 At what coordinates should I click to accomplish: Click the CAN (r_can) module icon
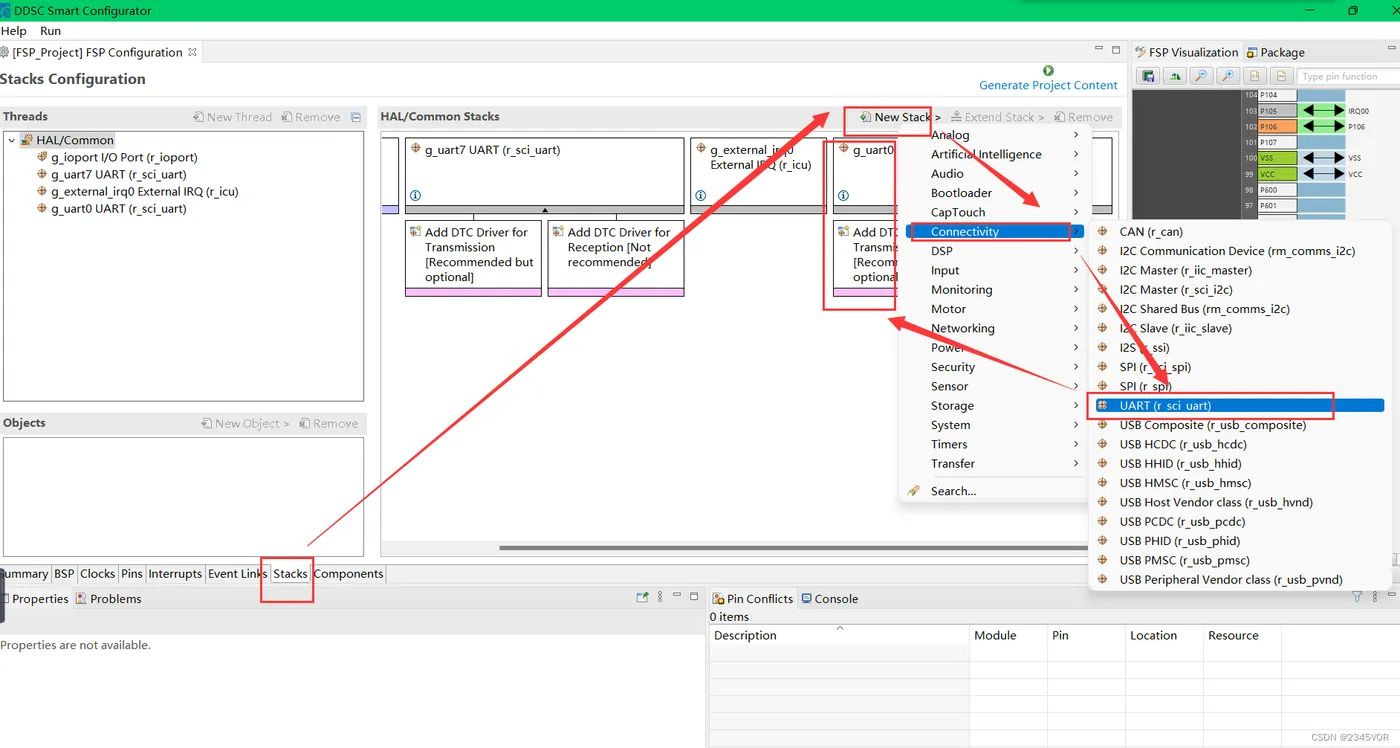[x=1103, y=232]
